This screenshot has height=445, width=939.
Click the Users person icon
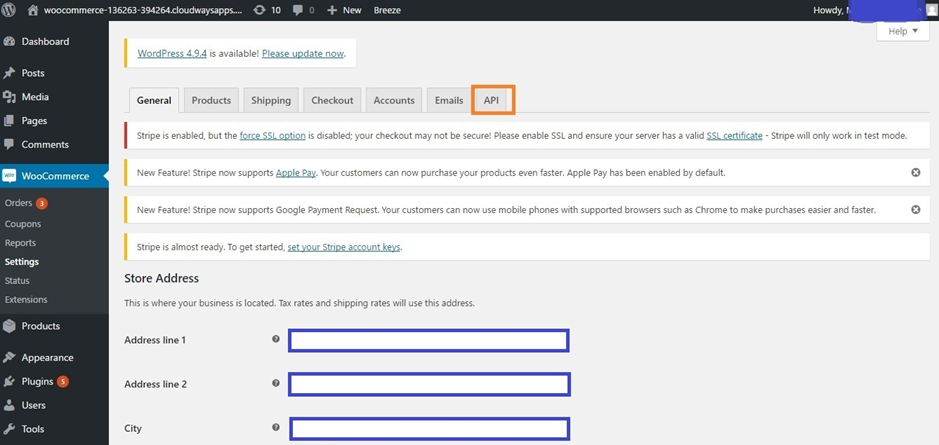pos(9,405)
